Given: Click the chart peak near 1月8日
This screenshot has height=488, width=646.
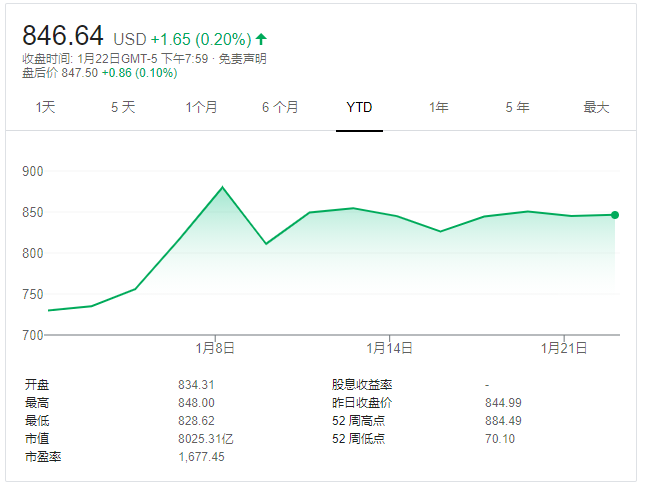Looking at the screenshot, I should pos(222,187).
